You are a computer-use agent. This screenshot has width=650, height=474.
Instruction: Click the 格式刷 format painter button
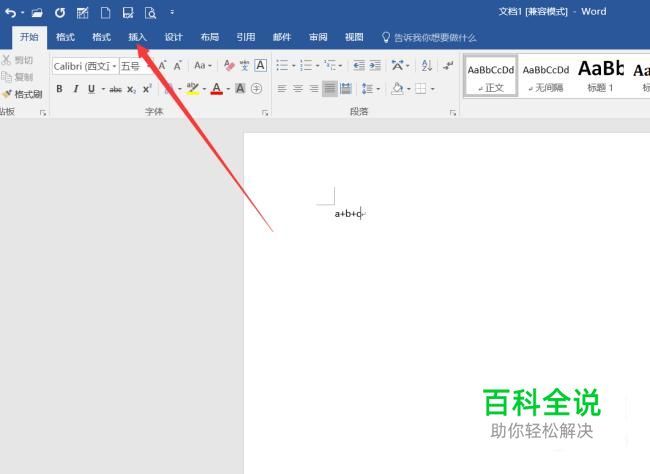tap(22, 94)
